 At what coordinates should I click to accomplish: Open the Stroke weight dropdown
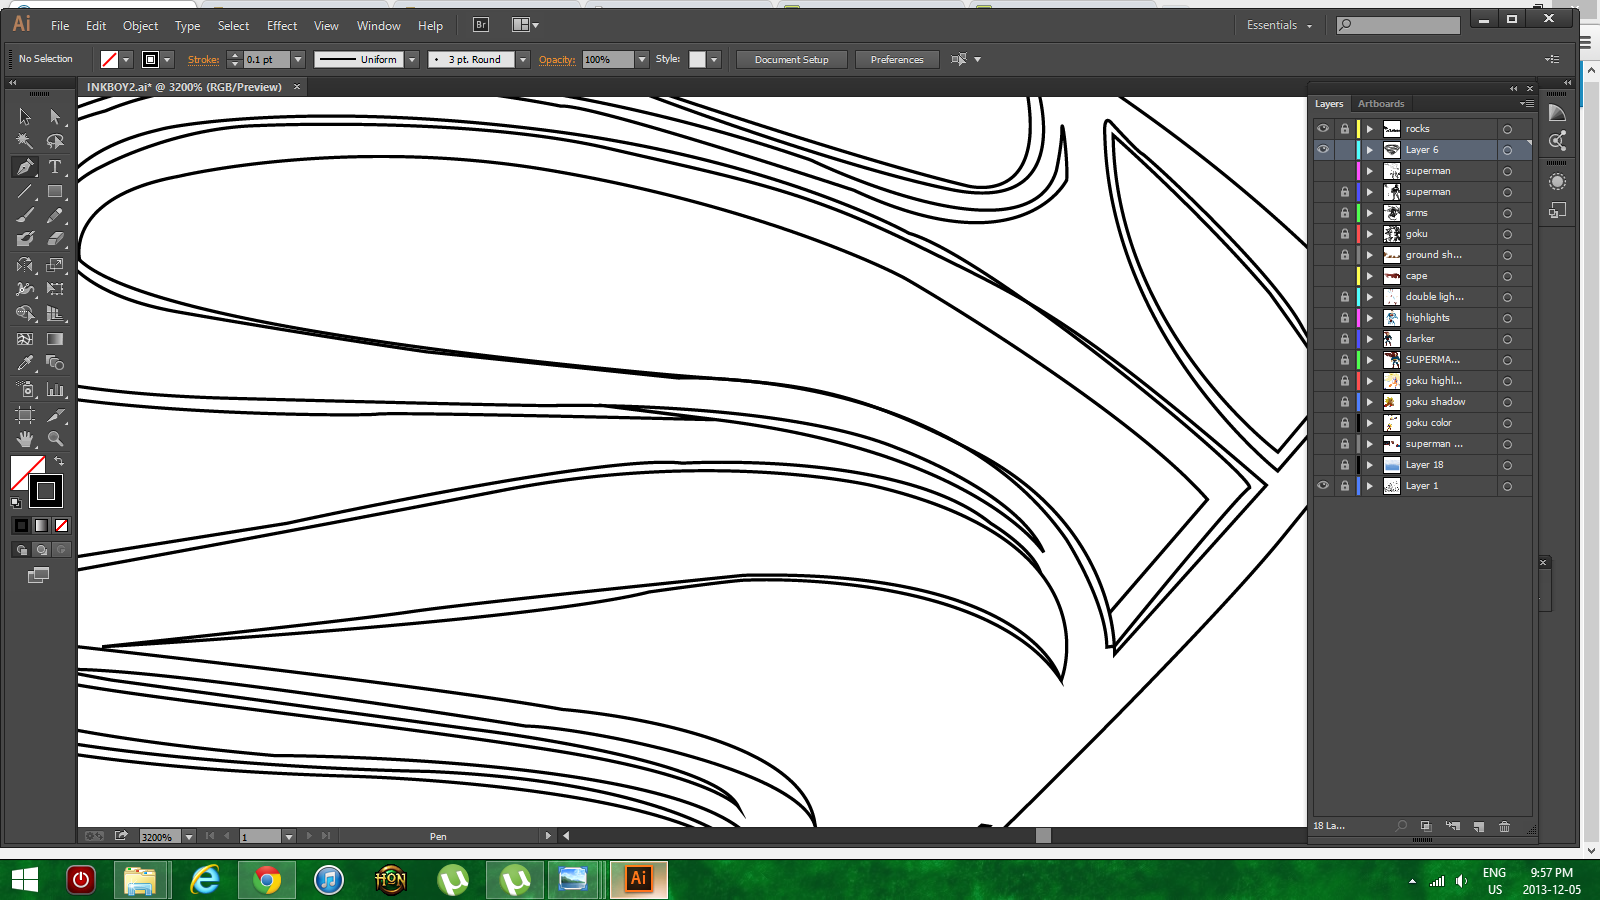point(298,59)
